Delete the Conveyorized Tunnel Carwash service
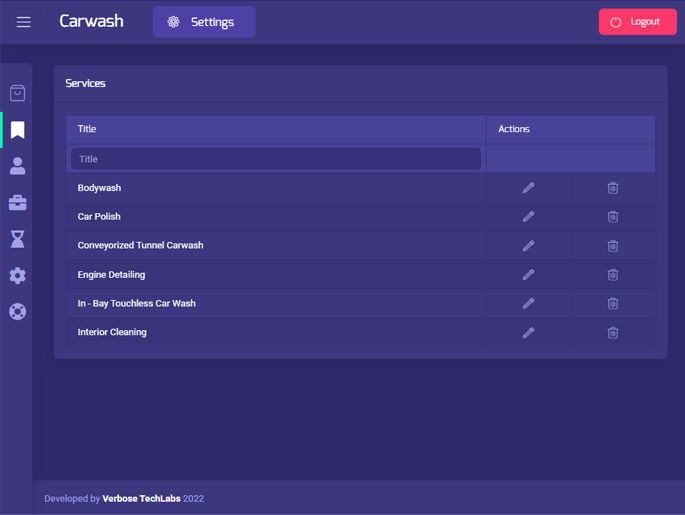Viewport: 685px width, 515px height. click(612, 246)
